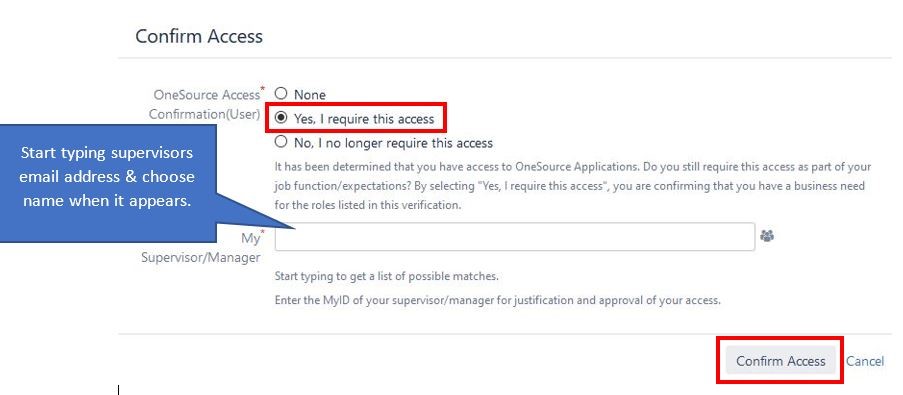Cancel the access confirmation form

(x=865, y=361)
